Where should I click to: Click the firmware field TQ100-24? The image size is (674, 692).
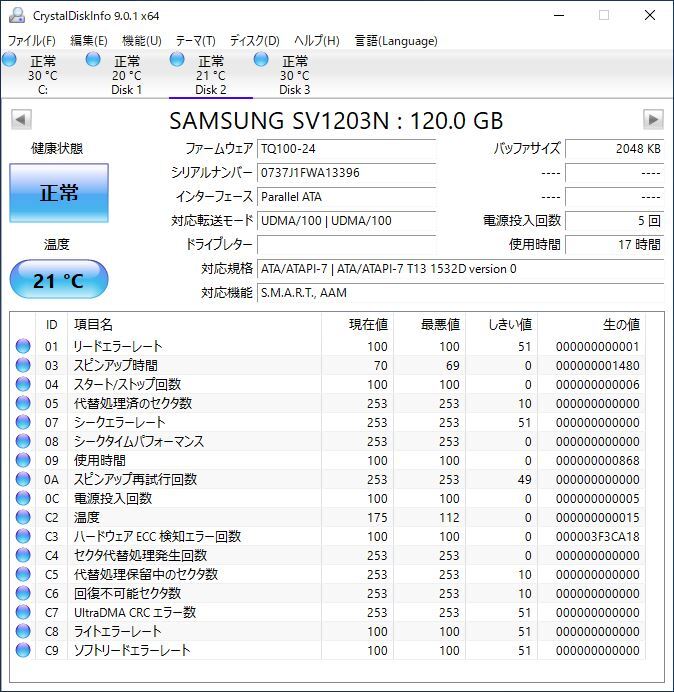click(x=346, y=149)
